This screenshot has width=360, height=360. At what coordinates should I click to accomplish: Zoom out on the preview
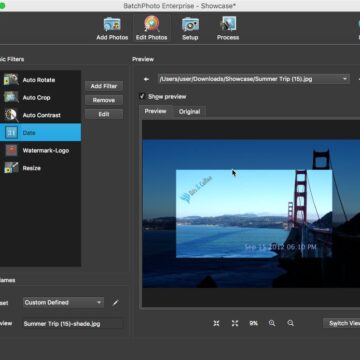(291, 323)
